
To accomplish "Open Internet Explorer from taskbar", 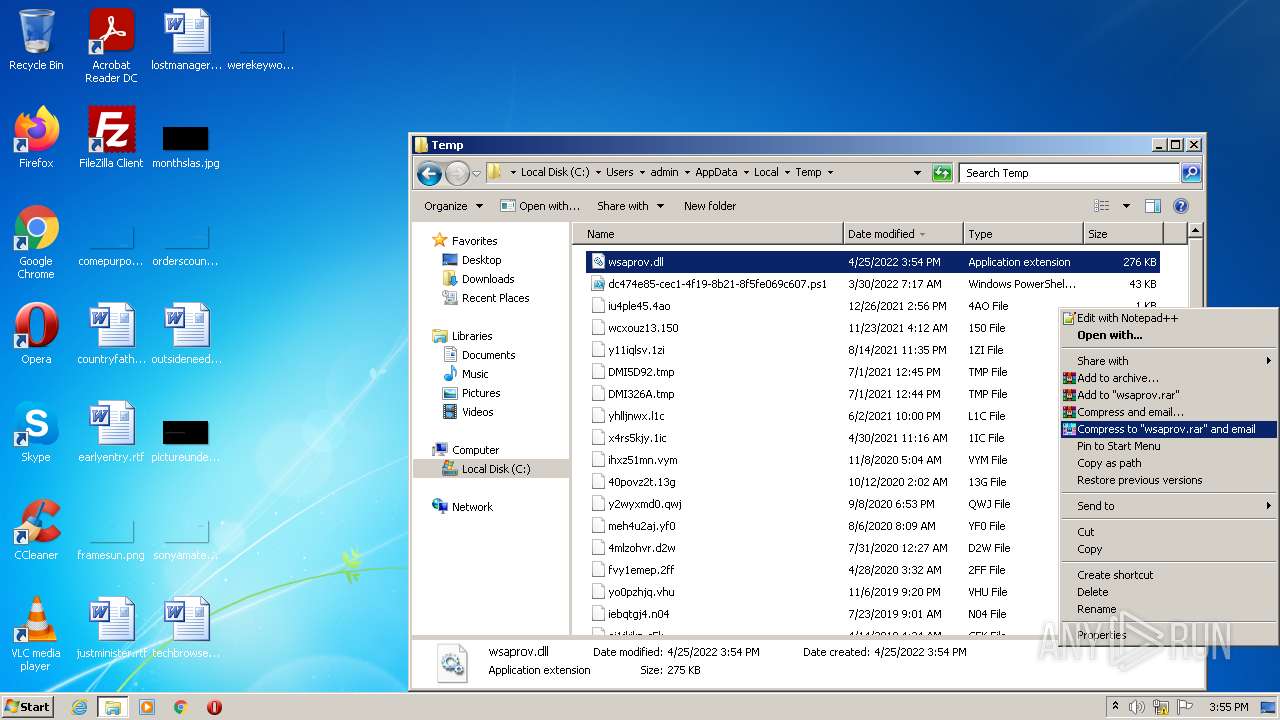I will [79, 707].
